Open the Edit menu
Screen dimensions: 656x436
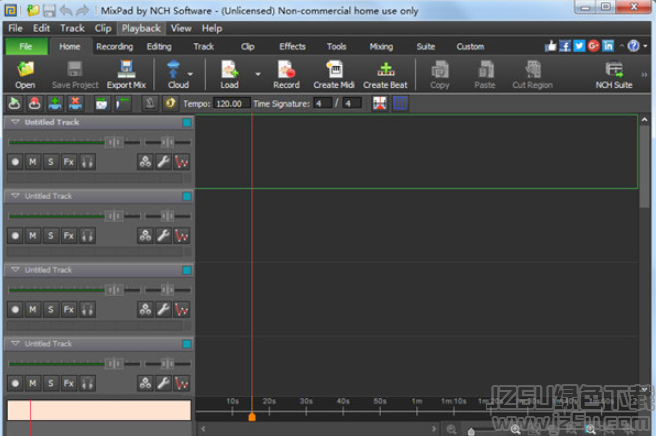pyautogui.click(x=41, y=28)
